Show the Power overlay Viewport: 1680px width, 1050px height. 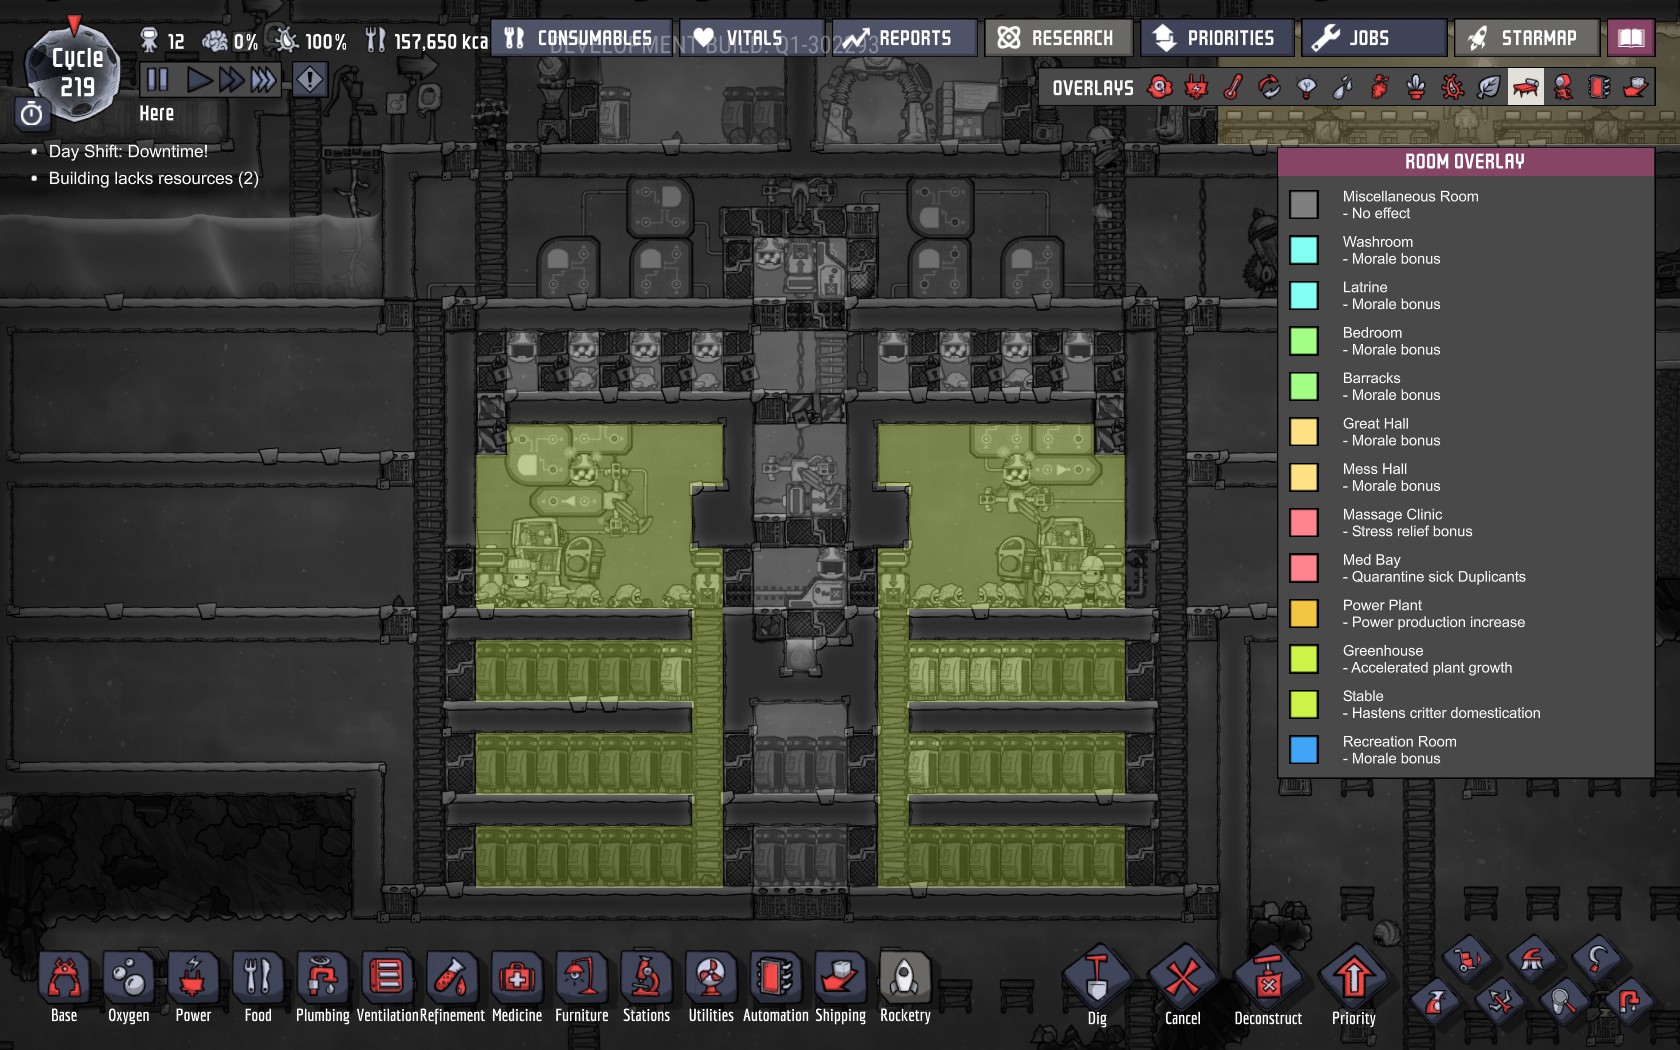pyautogui.click(x=1196, y=88)
